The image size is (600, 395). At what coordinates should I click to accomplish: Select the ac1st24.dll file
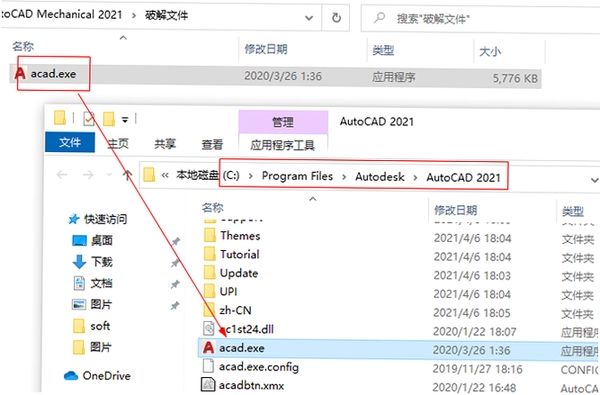click(x=249, y=329)
